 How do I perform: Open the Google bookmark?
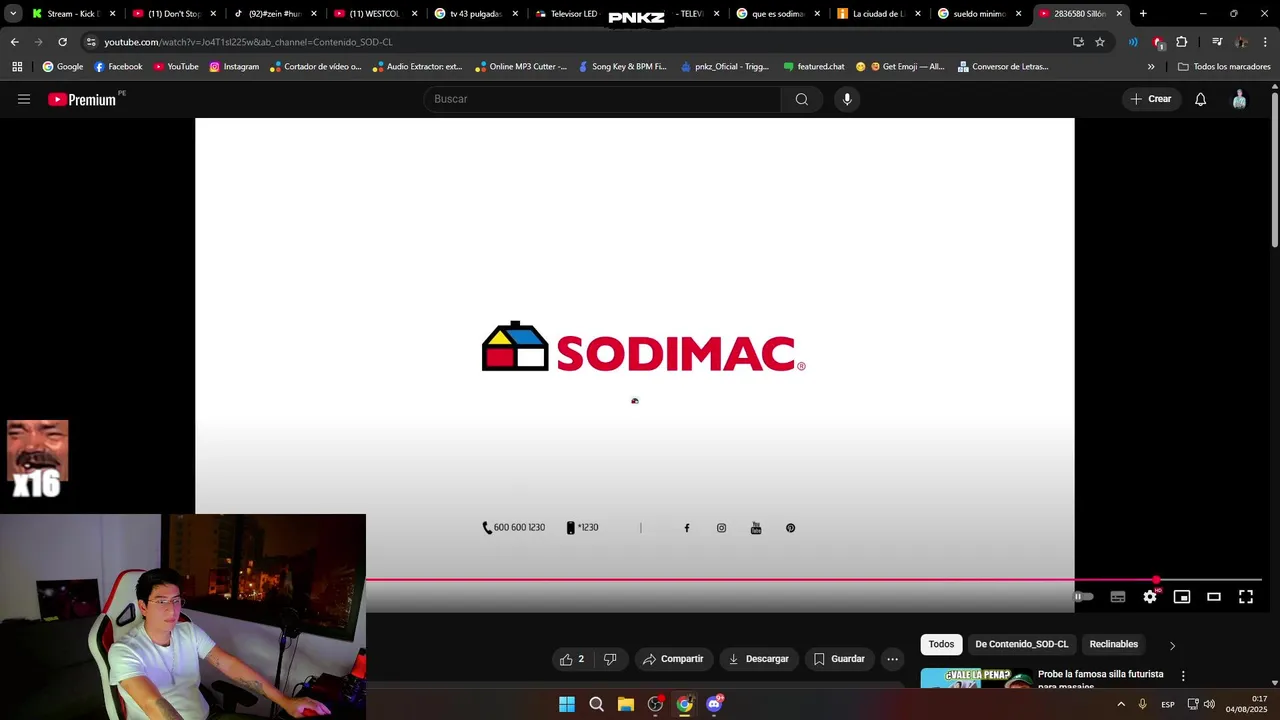(63, 67)
